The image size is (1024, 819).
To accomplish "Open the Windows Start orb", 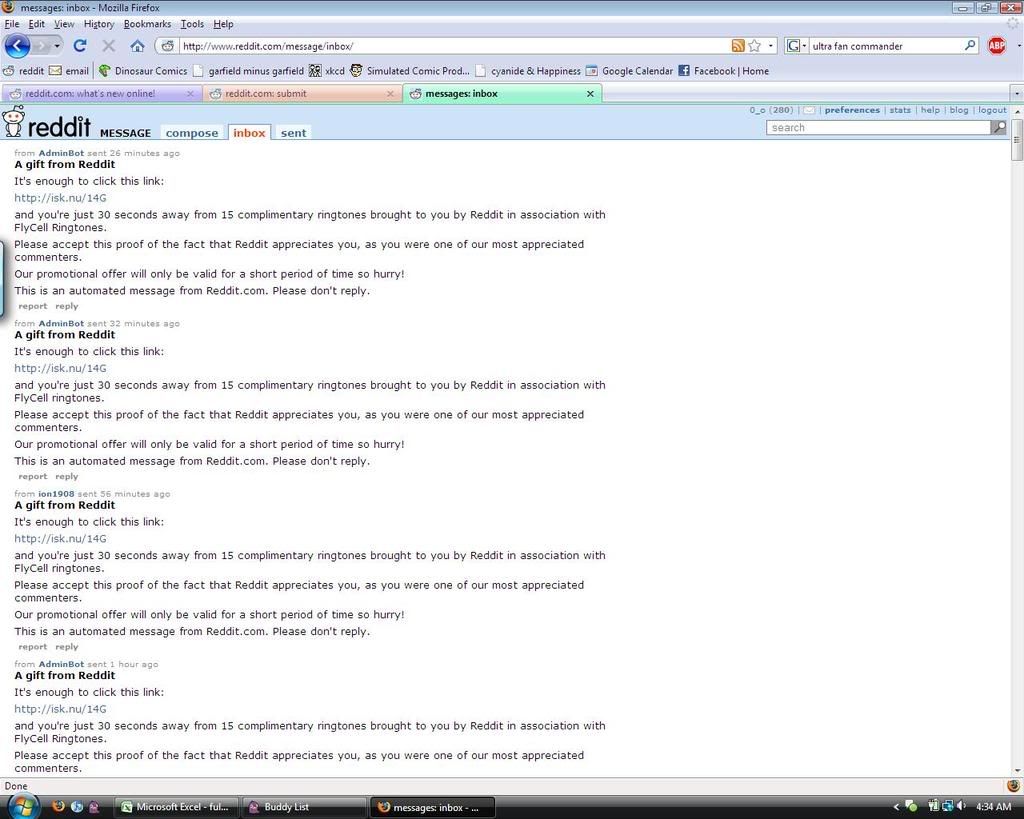I will click(22, 806).
